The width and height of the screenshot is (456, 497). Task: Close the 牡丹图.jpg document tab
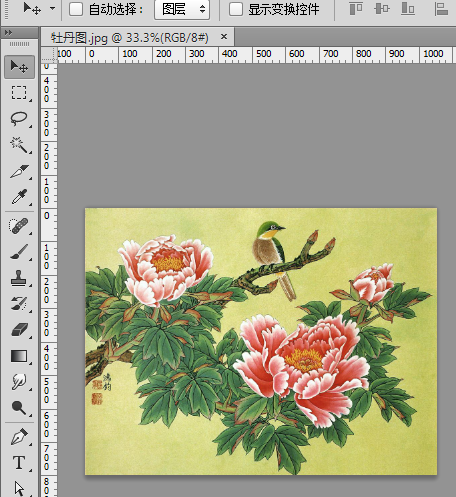pos(224,36)
